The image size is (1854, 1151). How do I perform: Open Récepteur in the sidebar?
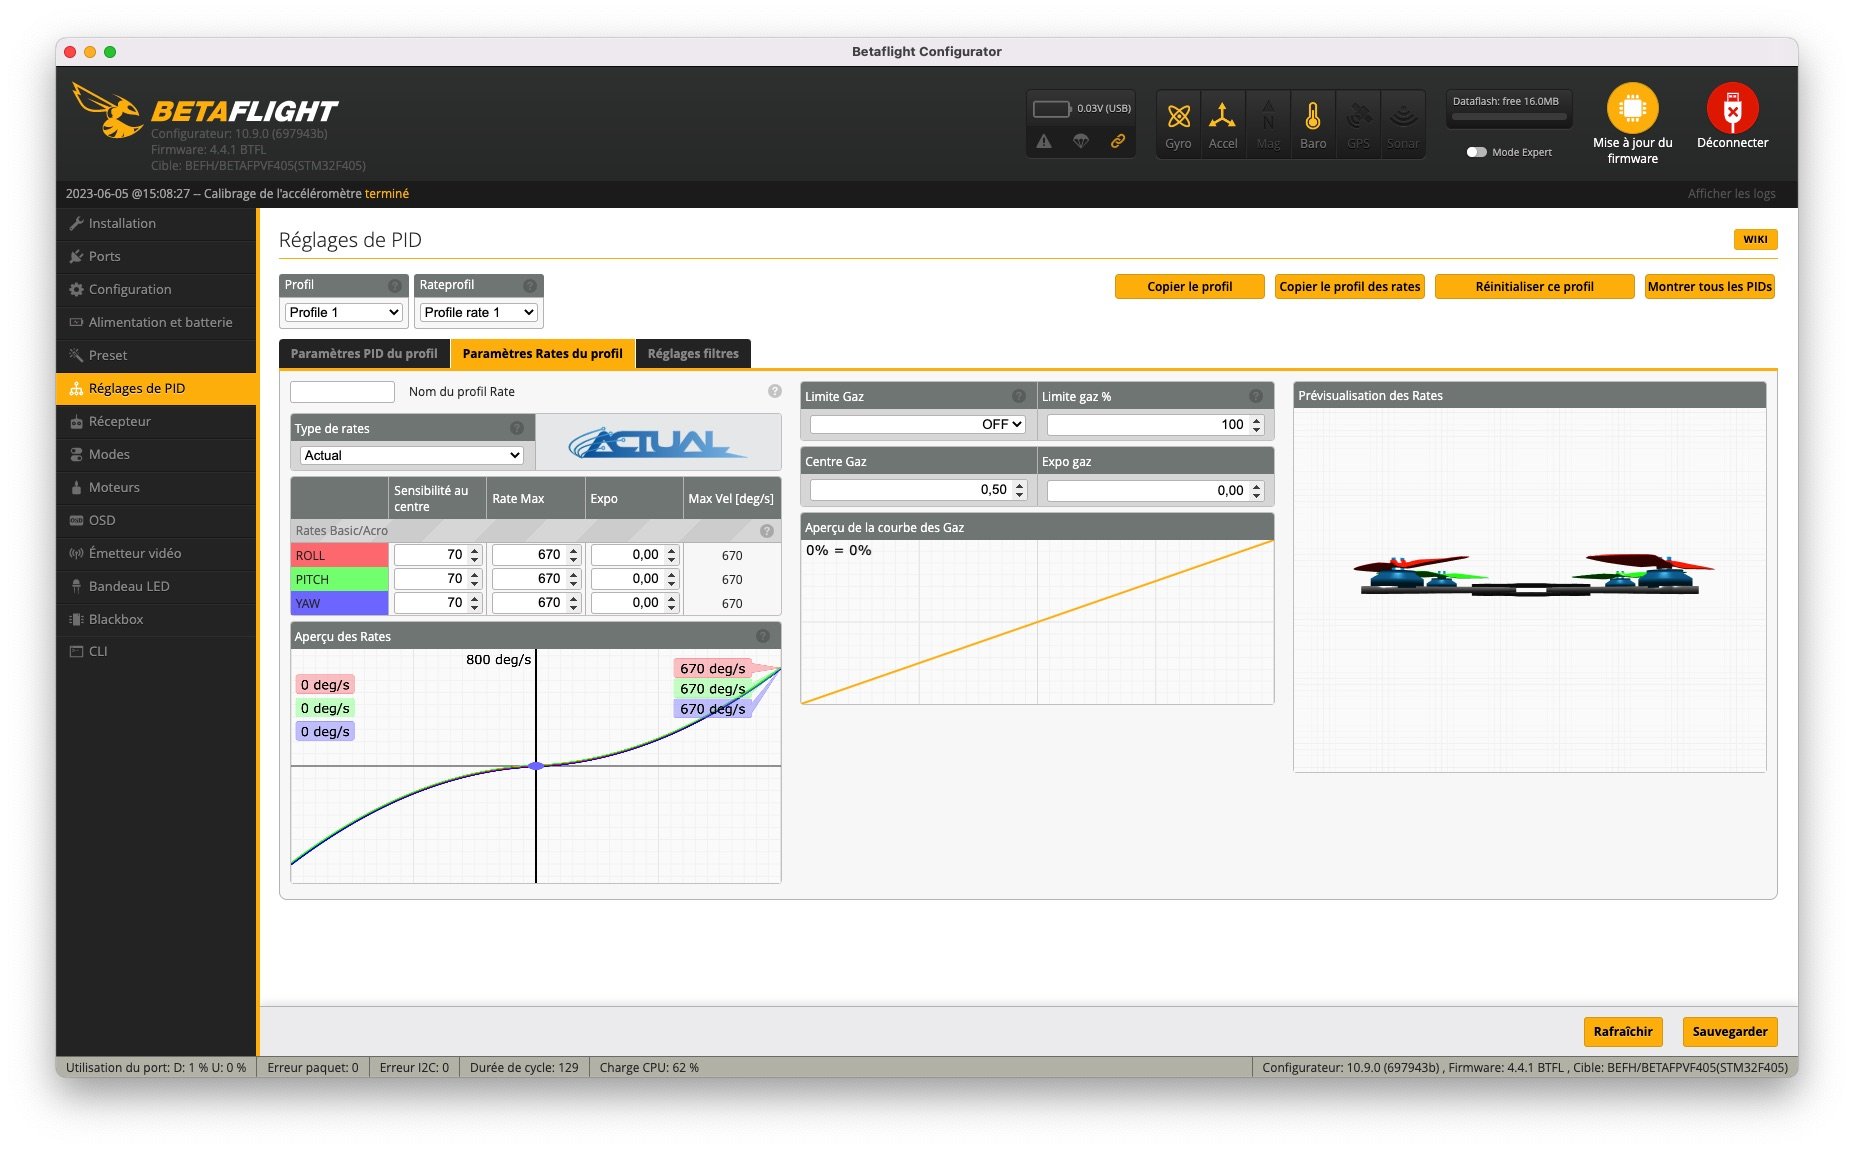click(x=156, y=421)
